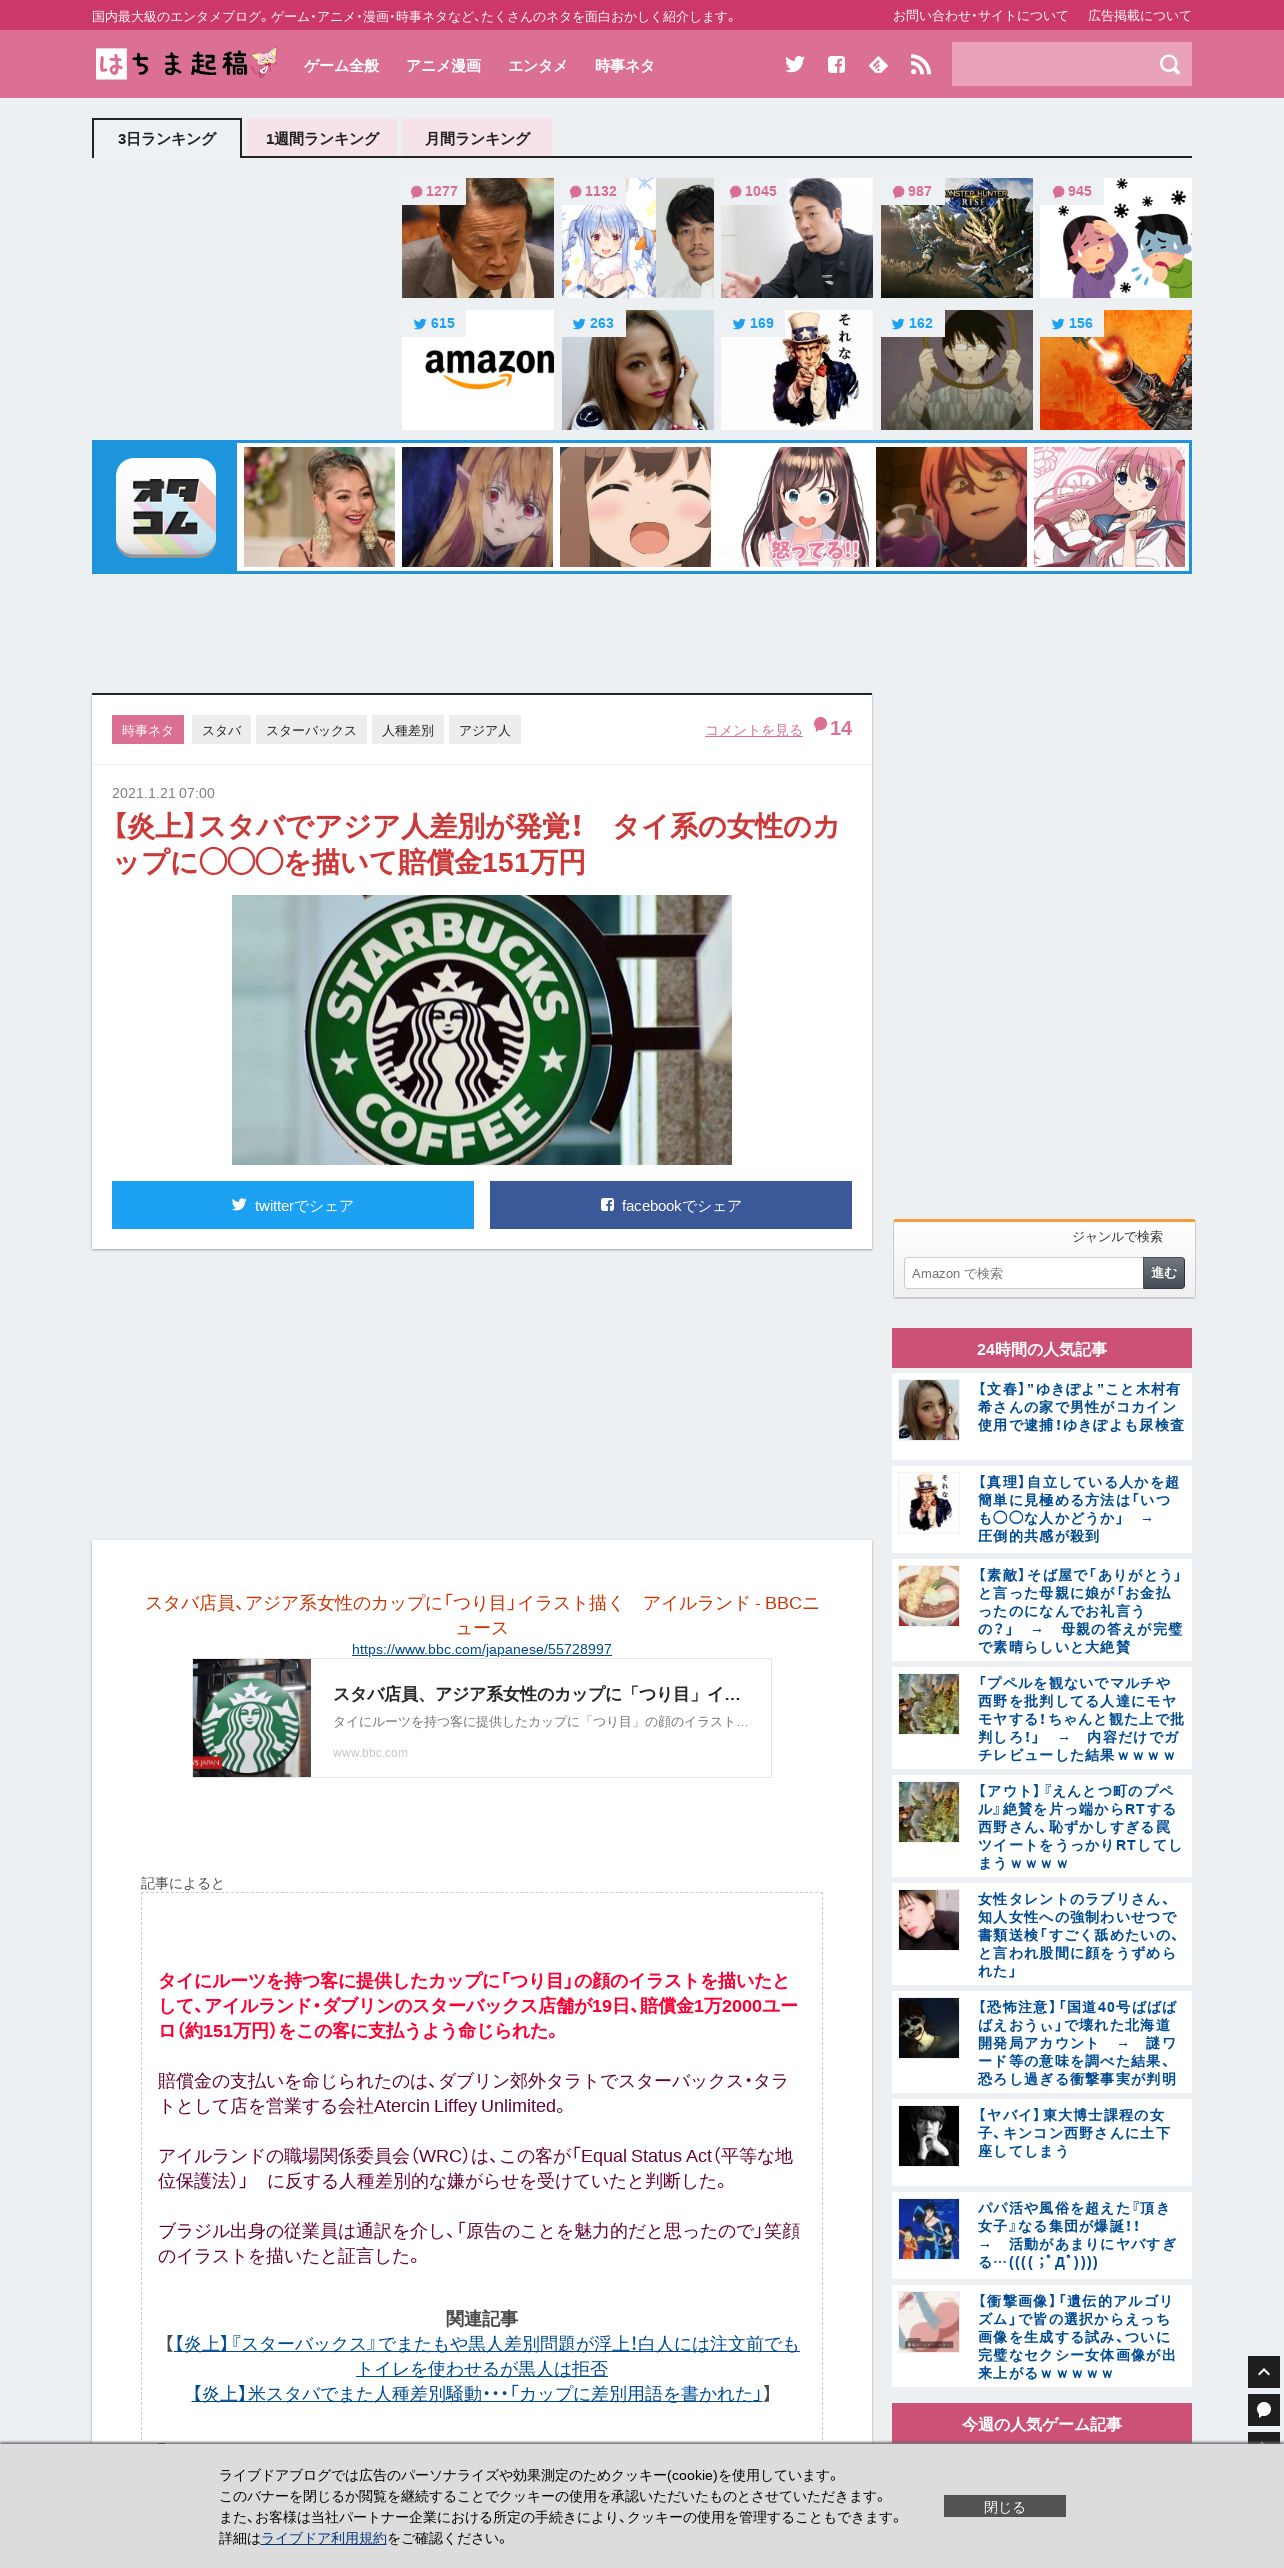
Task: Close the cookie banner with 閉じる
Action: point(1004,2506)
